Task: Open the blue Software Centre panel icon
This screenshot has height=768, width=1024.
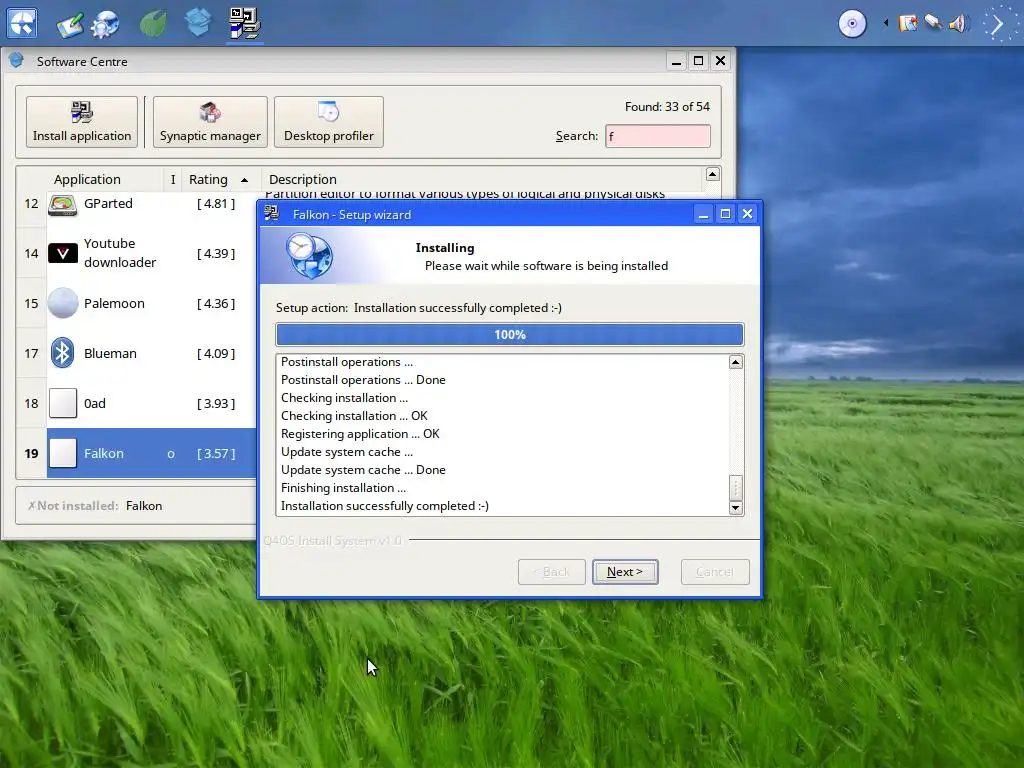Action: [198, 23]
